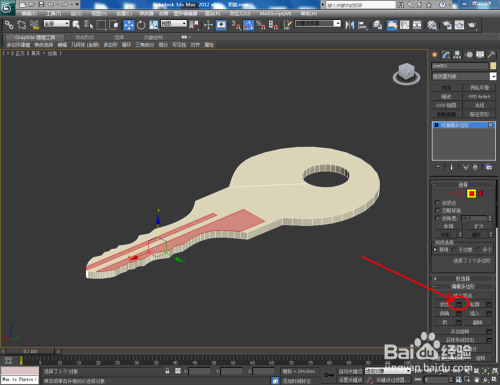Viewport: 500px width, 385px height.
Task: Enable the 按角度 checkbox
Action: click(438, 218)
